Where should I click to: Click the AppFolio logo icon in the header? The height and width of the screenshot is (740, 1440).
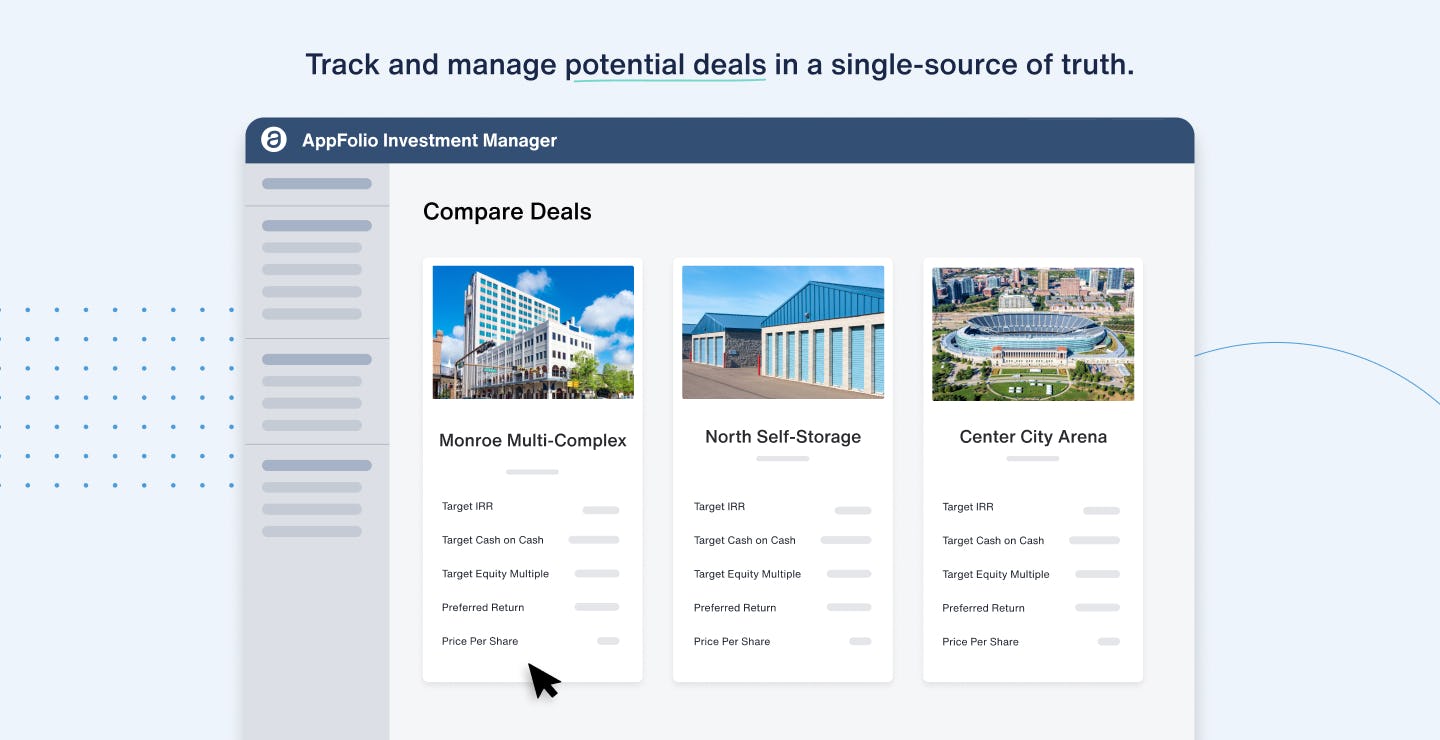coord(276,140)
